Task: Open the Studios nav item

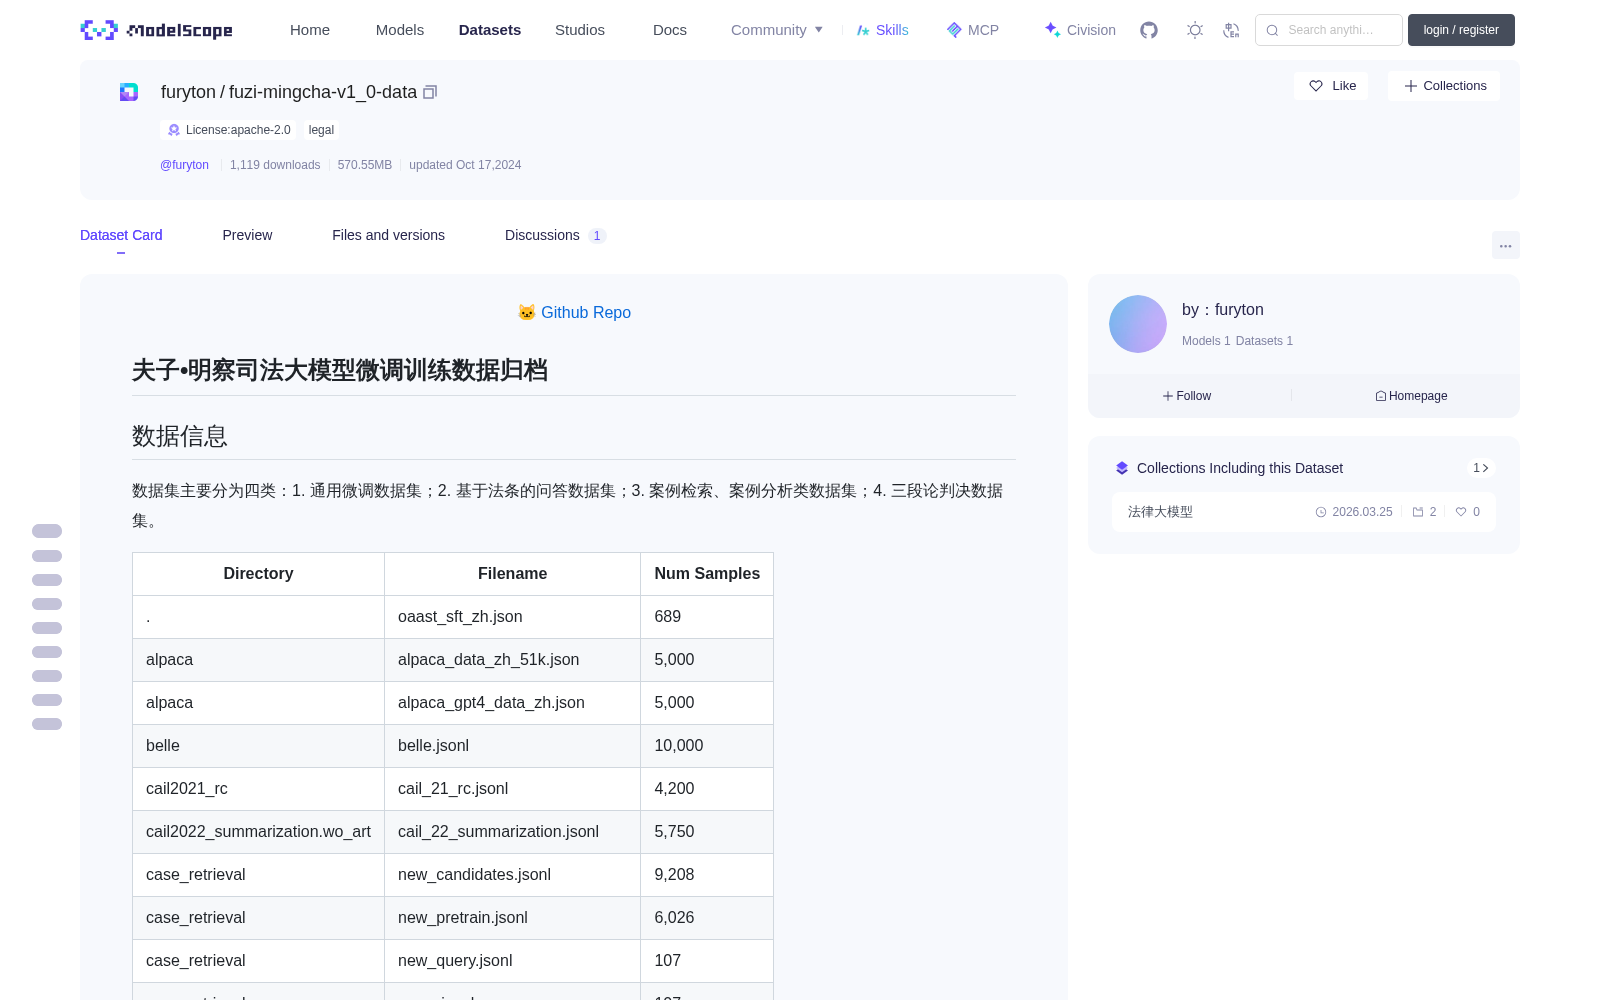Action: [580, 30]
